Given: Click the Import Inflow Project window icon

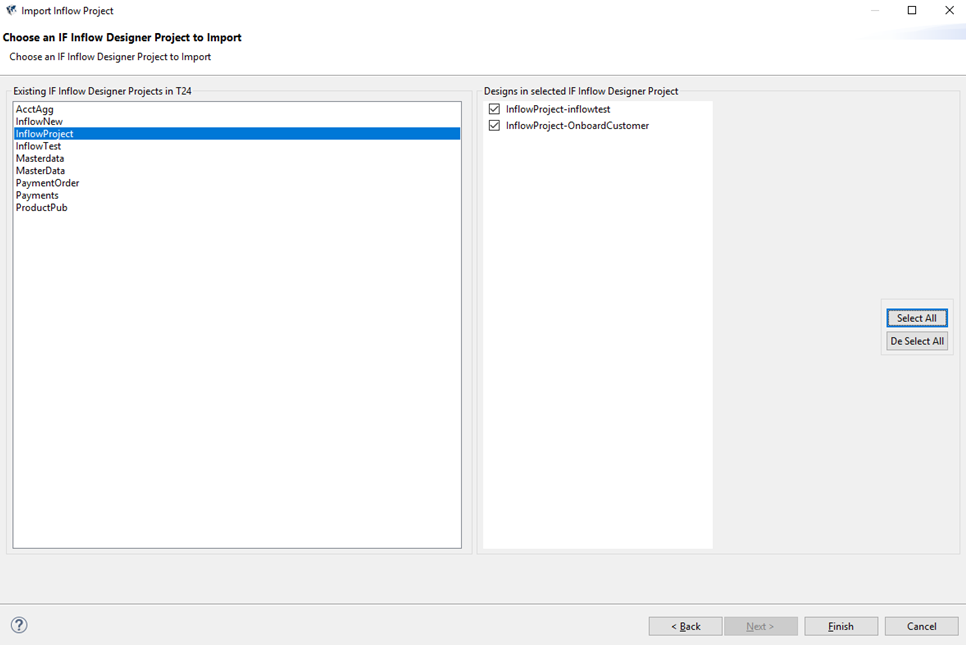Looking at the screenshot, I should (x=11, y=11).
